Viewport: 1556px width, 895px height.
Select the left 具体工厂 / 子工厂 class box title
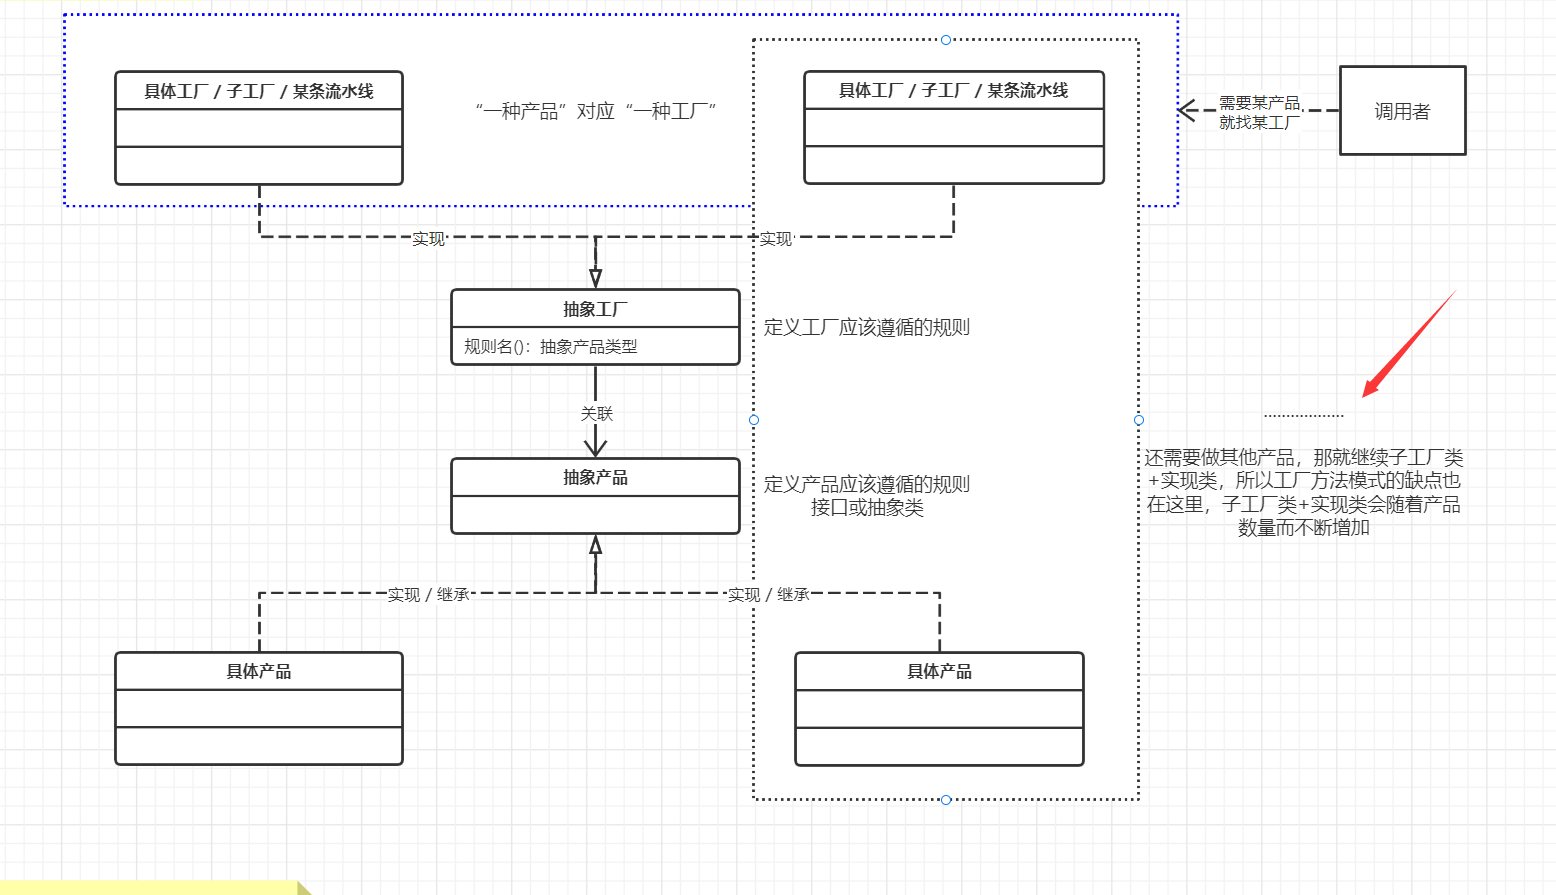point(259,91)
